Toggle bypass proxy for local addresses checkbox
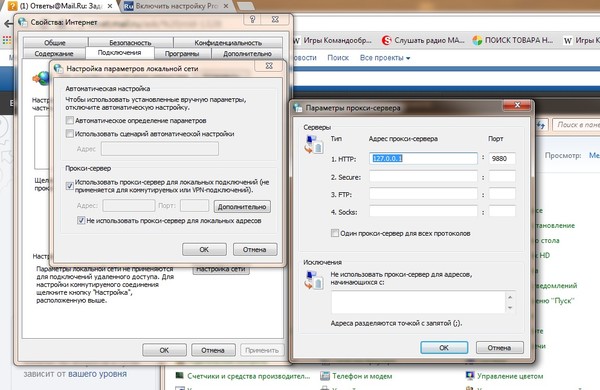Image resolution: width=600 pixels, height=390 pixels. (81, 220)
